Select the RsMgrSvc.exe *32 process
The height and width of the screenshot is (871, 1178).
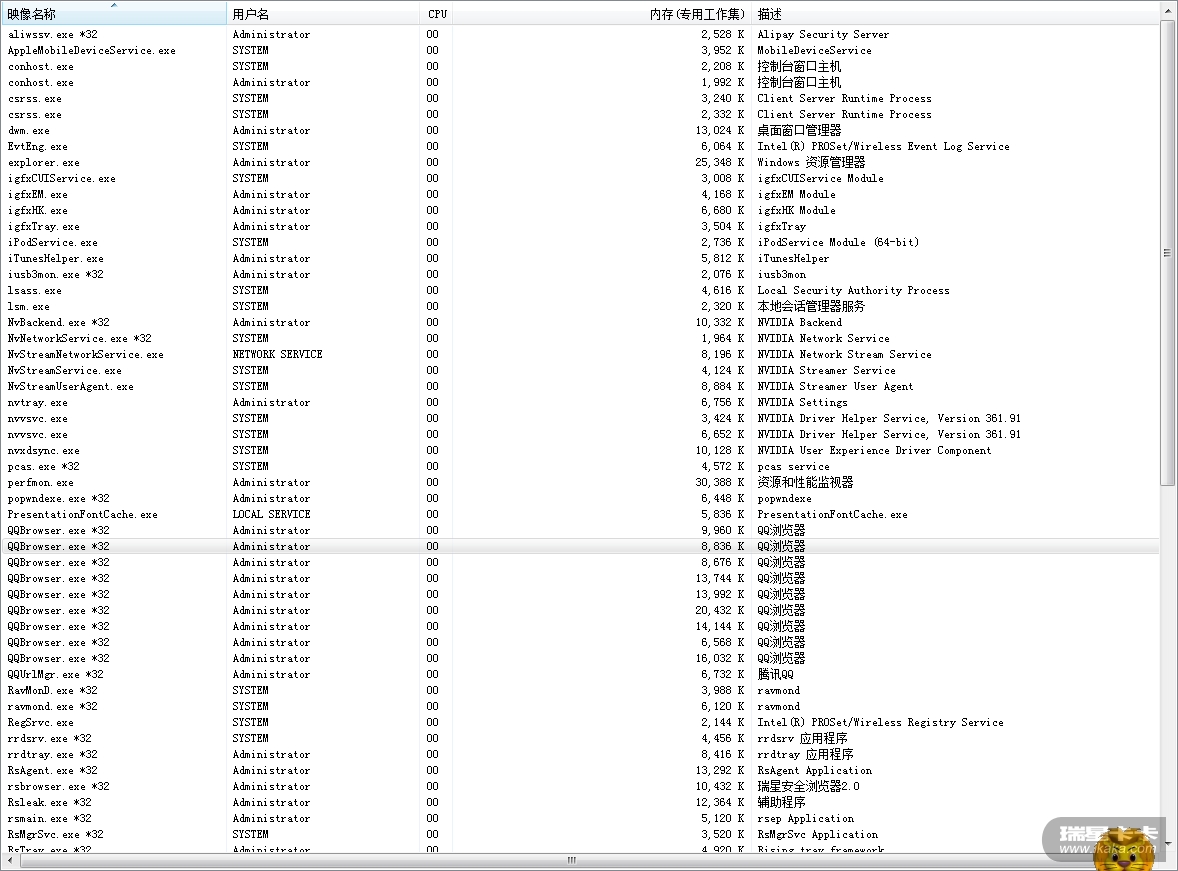(x=580, y=835)
